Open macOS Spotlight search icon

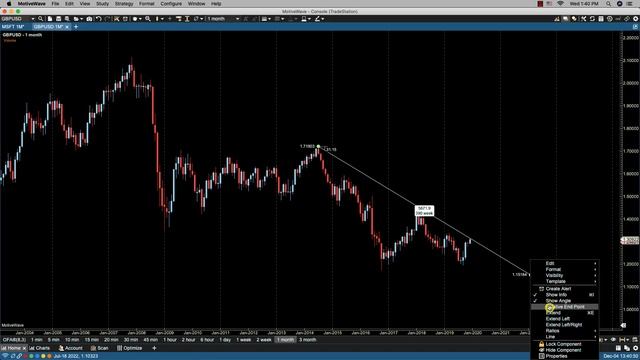pos(609,4)
